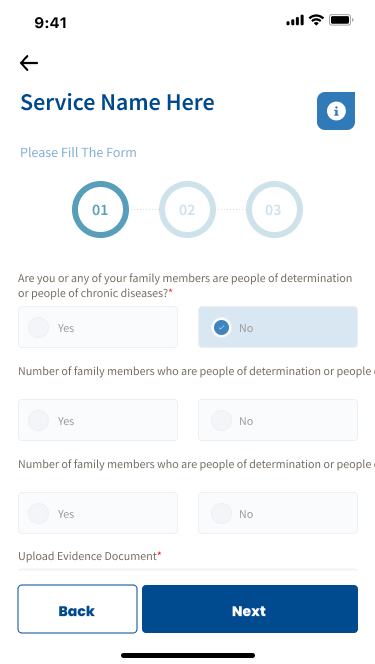This screenshot has height=664, width=375.
Task: Tap the home indicator bar
Action: tap(188, 655)
